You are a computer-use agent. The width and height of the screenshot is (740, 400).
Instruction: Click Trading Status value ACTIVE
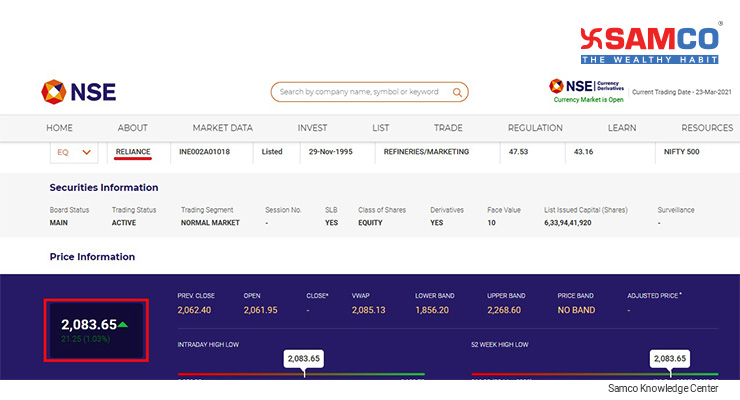pos(124,223)
